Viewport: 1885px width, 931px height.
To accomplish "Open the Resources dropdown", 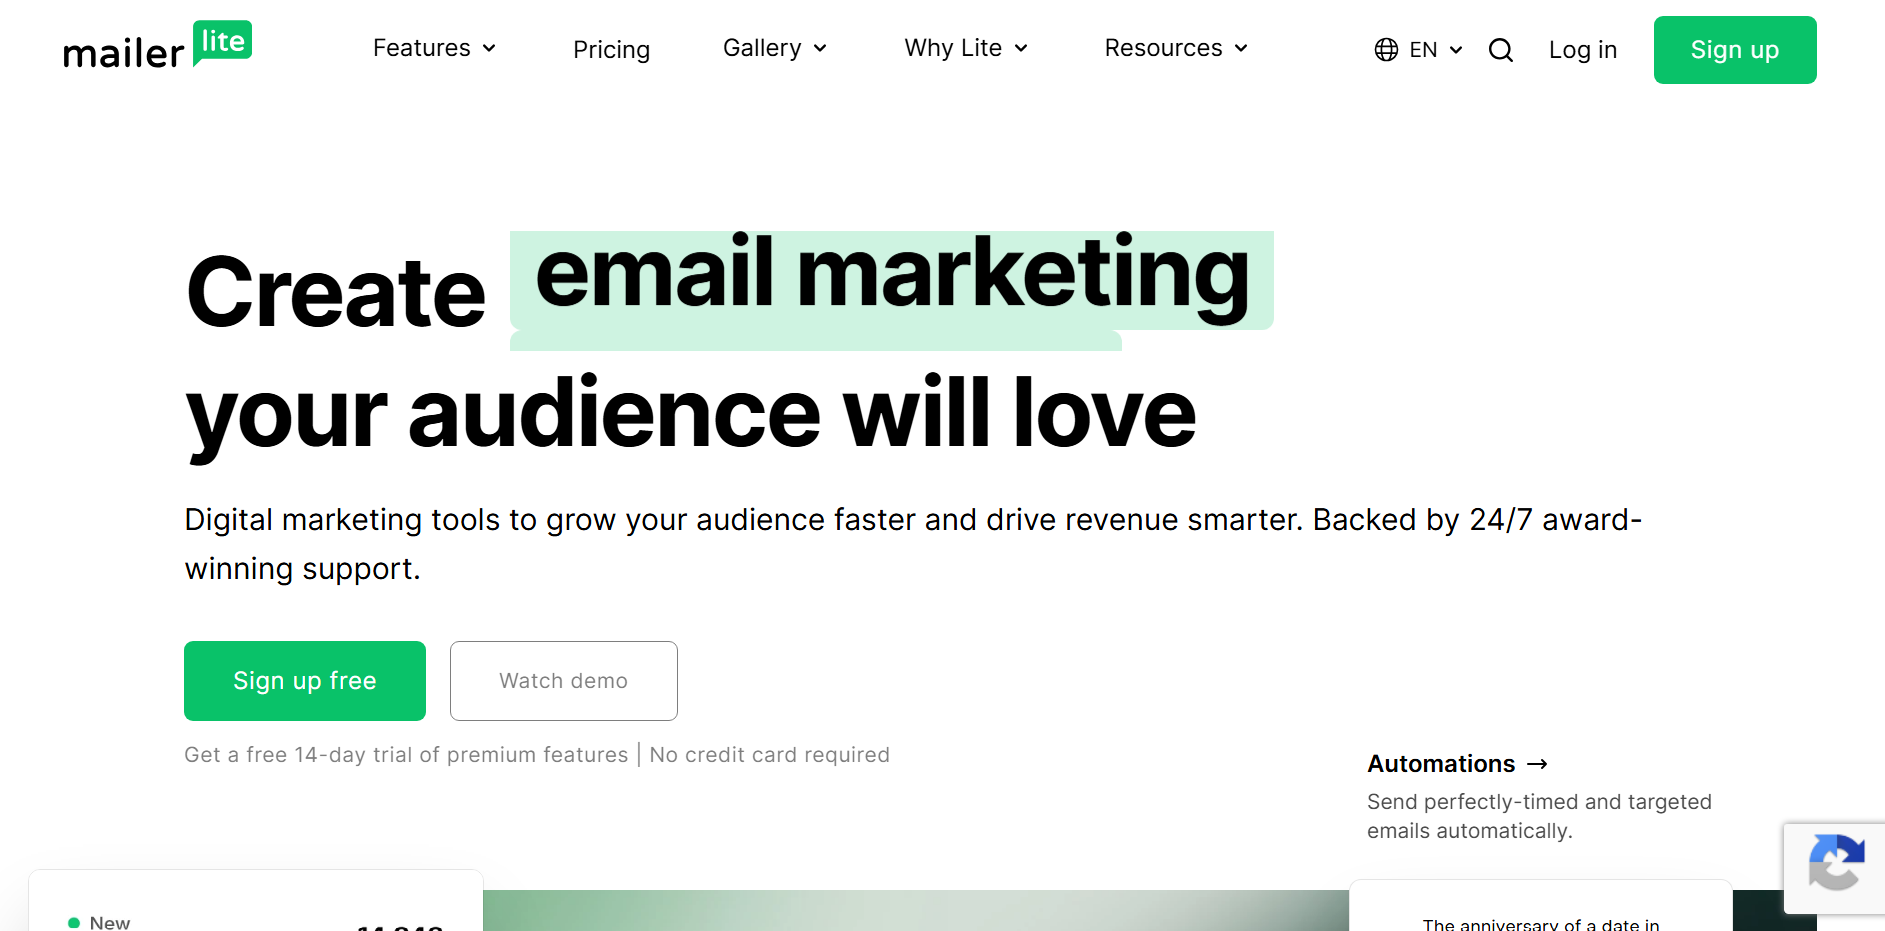I will [x=1175, y=48].
